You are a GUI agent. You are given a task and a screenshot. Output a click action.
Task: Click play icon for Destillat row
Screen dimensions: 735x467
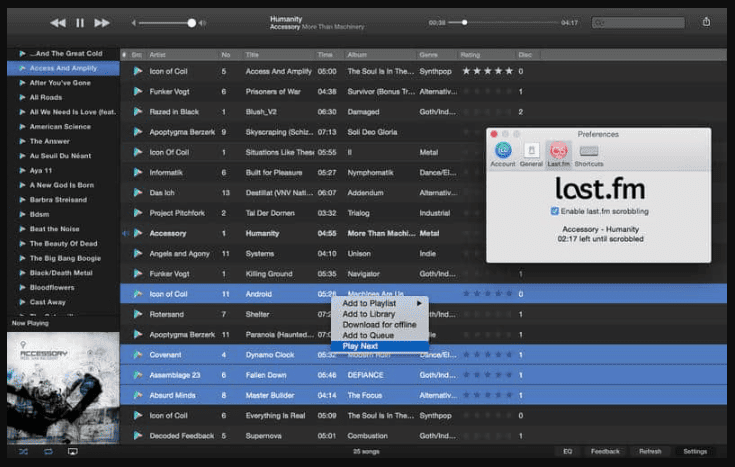[138, 193]
